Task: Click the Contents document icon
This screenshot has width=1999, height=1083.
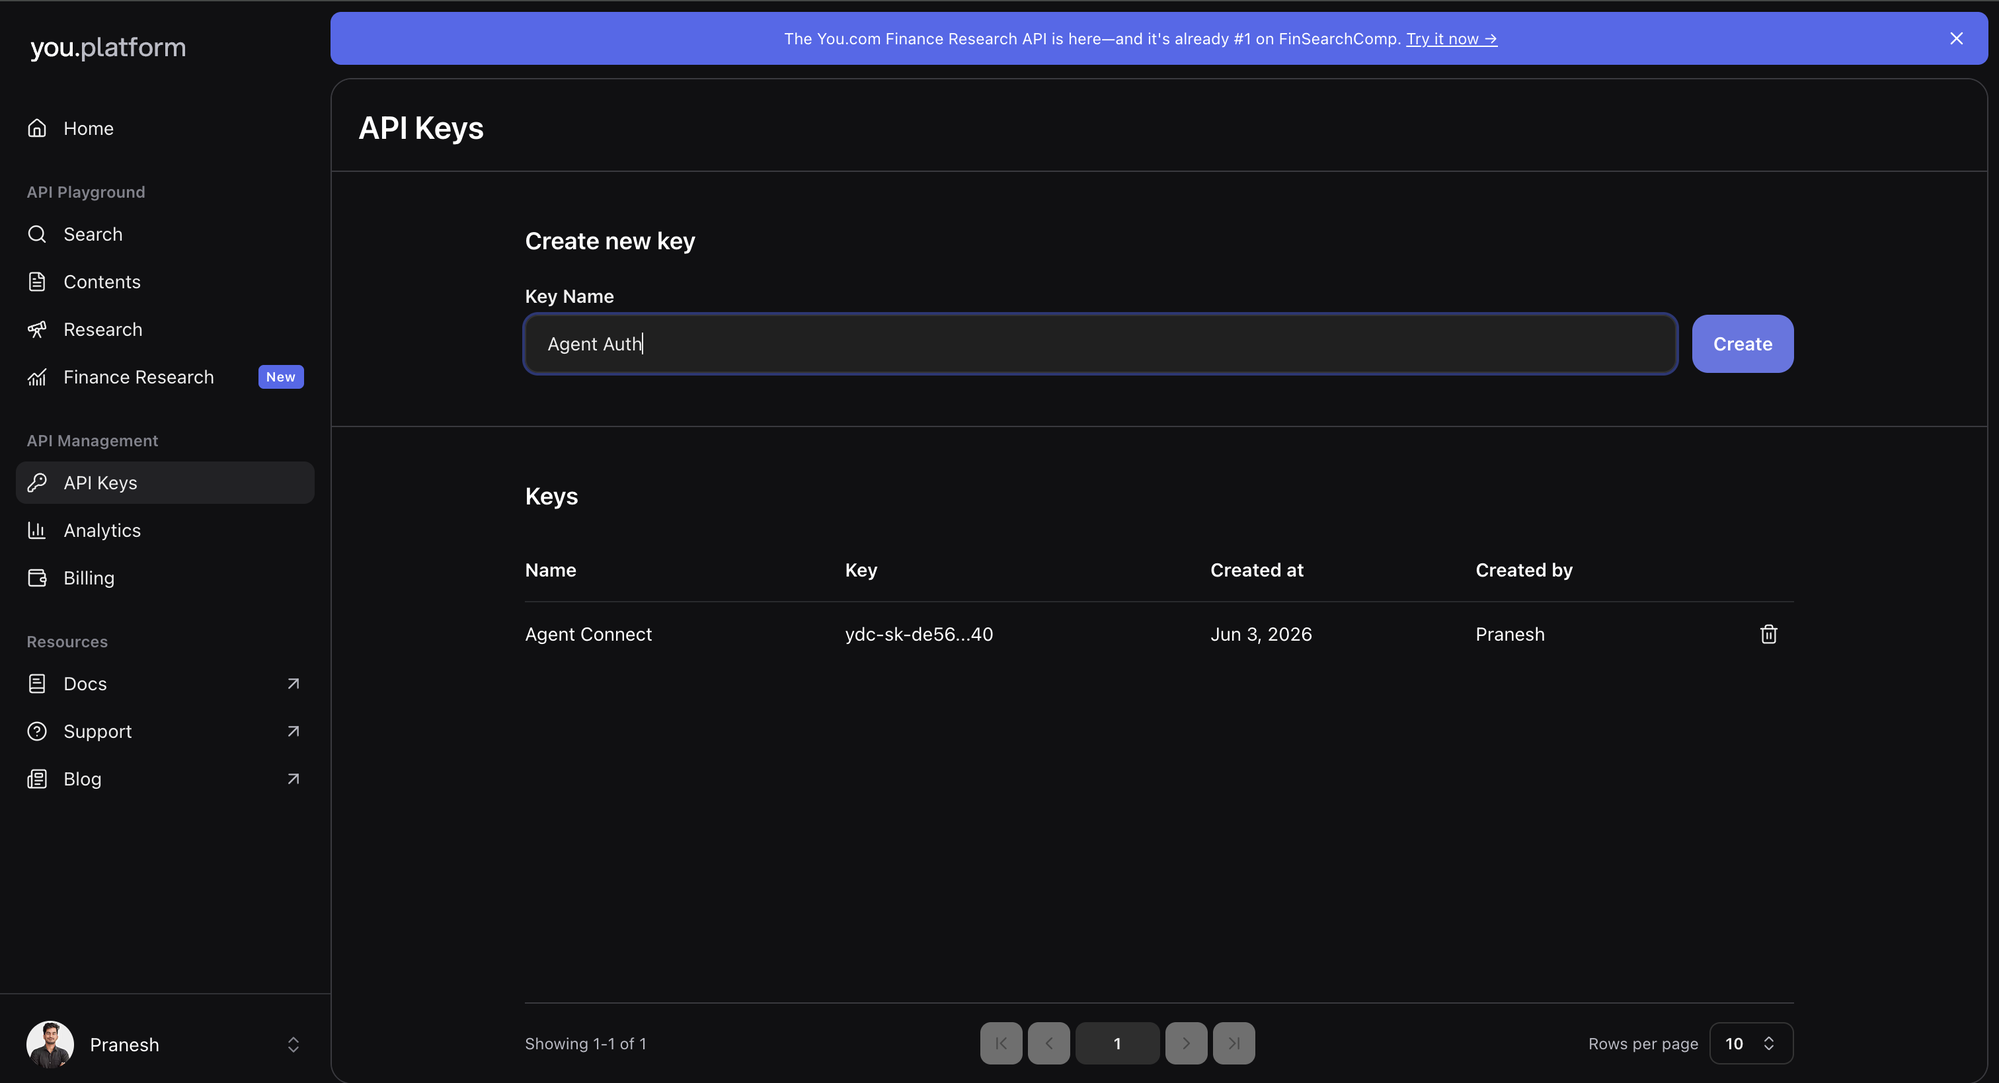Action: (x=37, y=282)
